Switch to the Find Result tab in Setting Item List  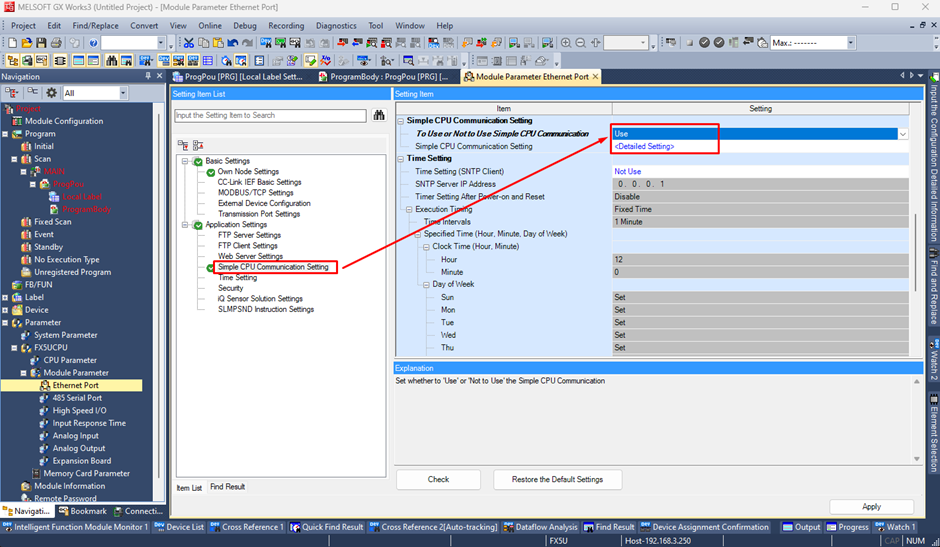point(227,487)
